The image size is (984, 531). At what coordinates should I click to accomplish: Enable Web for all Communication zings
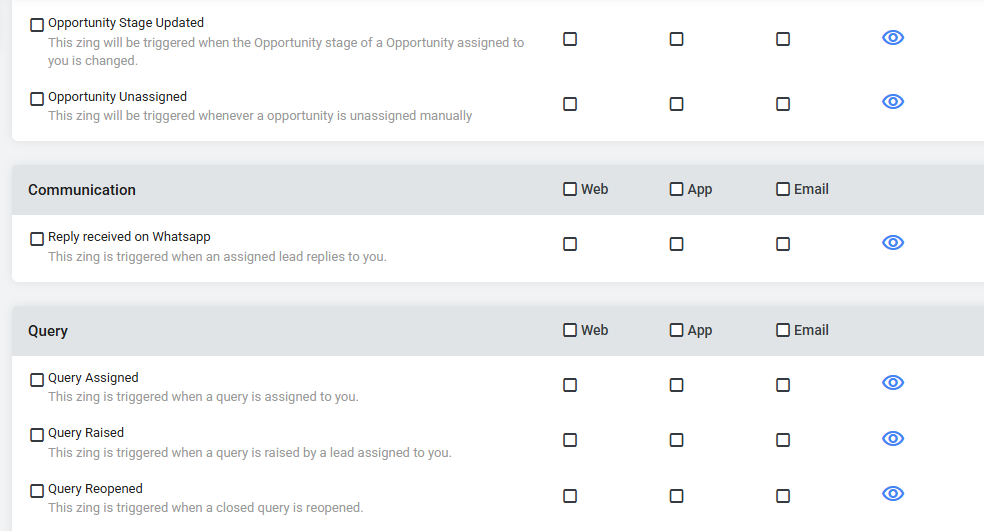coord(570,189)
